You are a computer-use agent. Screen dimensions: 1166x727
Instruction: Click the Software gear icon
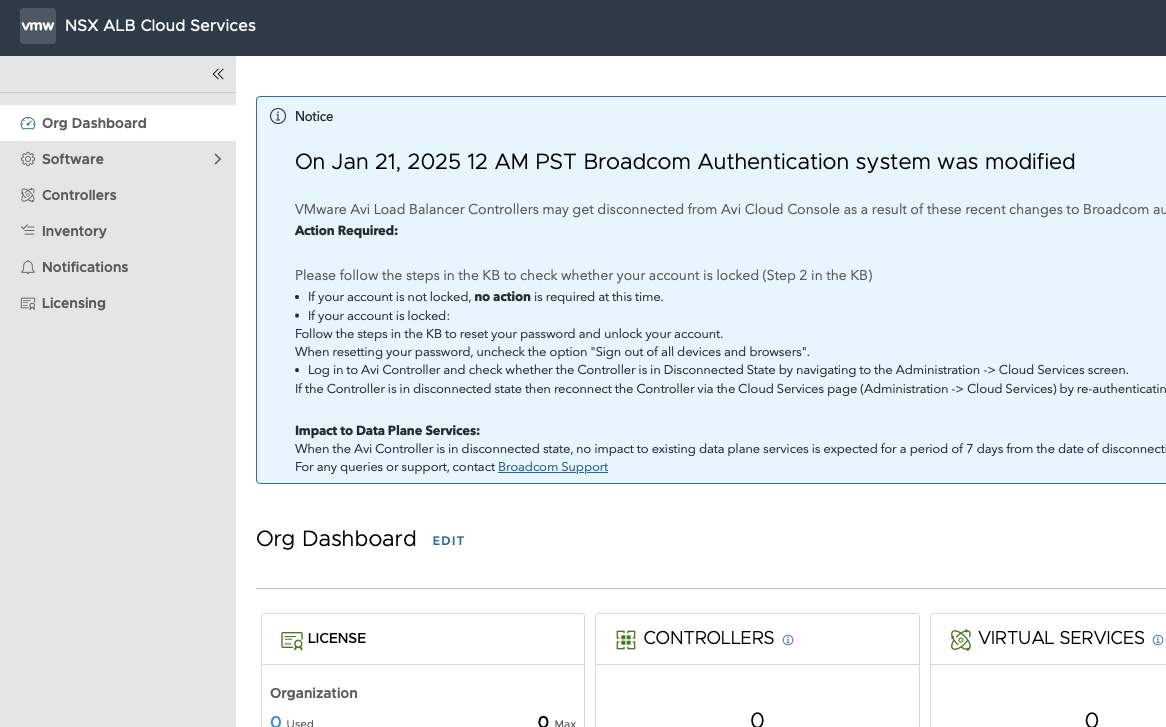pyautogui.click(x=28, y=159)
